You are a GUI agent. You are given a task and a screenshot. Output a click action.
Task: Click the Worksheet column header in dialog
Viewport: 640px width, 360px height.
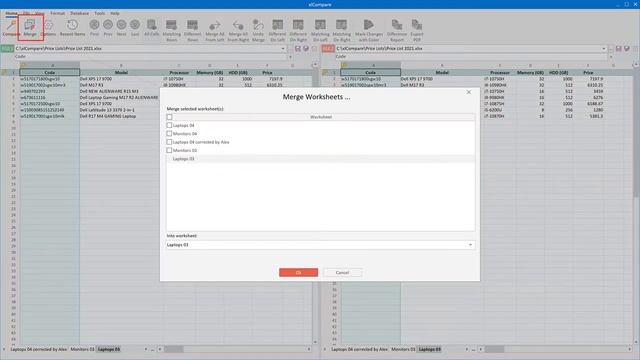click(320, 117)
